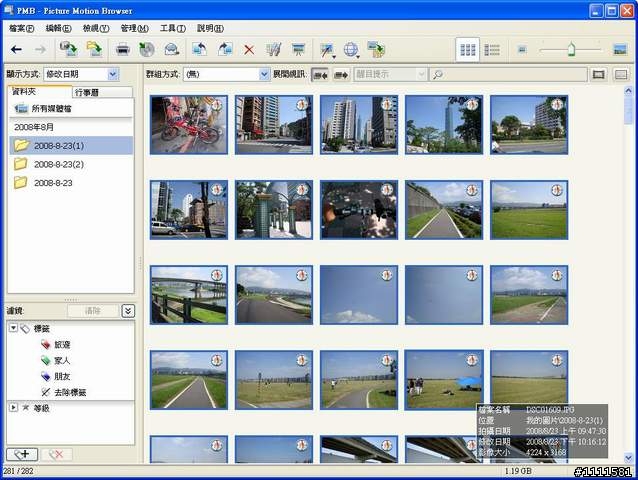Switch to detailed list view
638x480 pixels.
[492, 50]
